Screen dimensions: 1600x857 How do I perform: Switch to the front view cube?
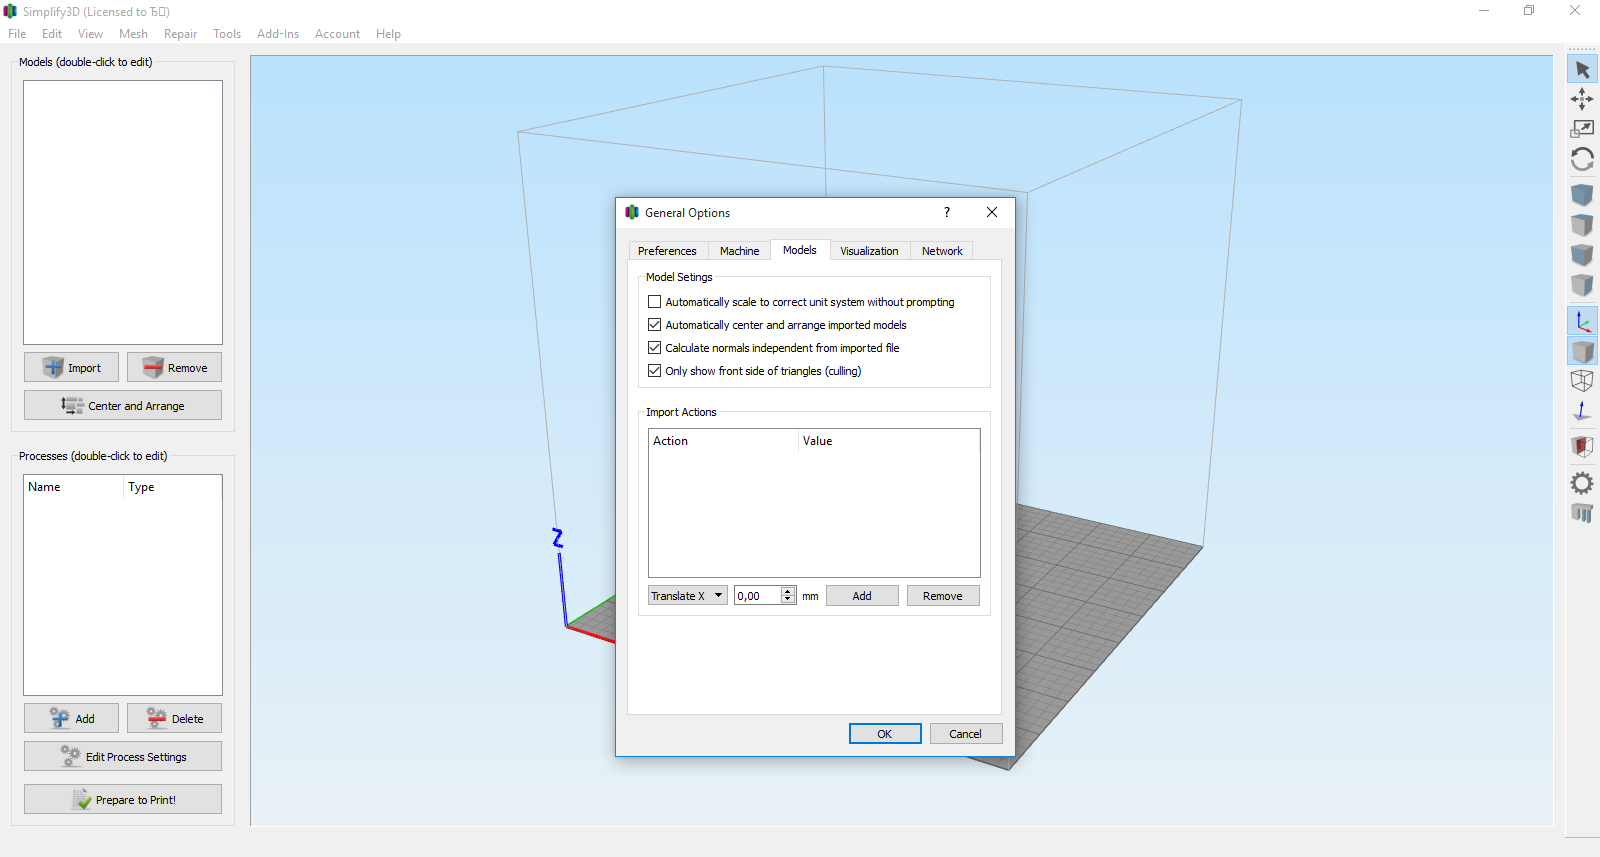pos(1582,254)
